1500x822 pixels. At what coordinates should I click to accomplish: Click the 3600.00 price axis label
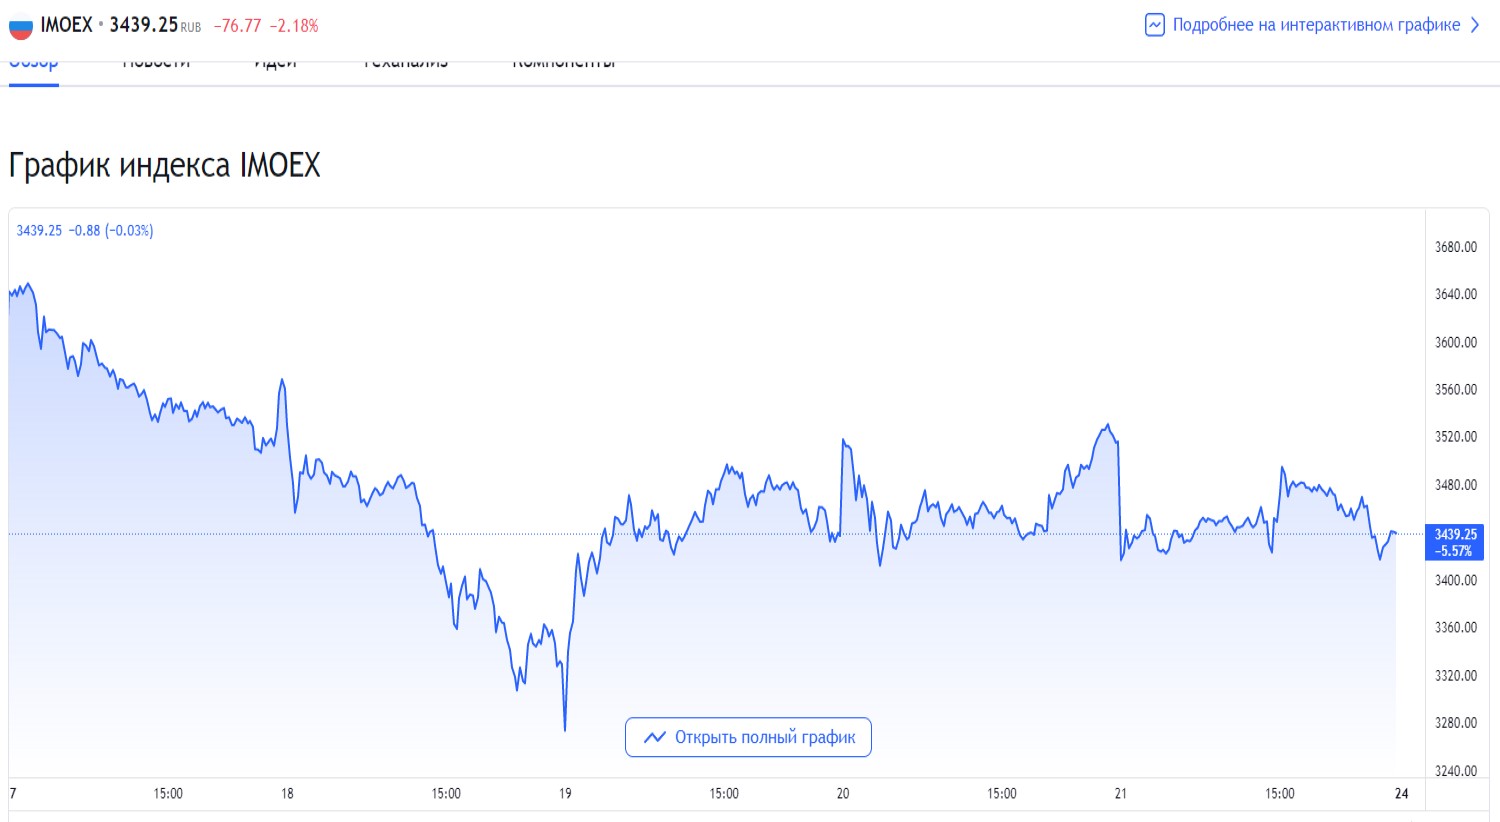pos(1456,342)
